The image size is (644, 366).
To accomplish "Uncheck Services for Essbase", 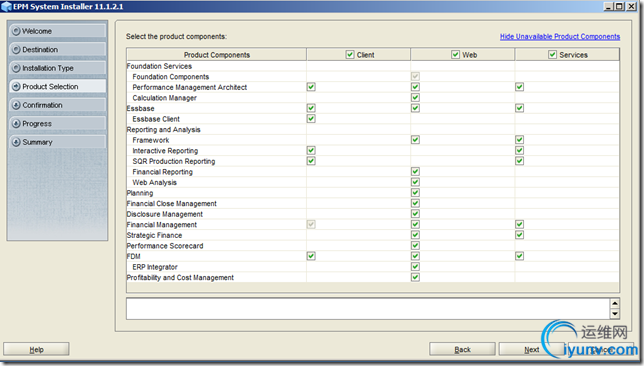I will click(x=520, y=108).
